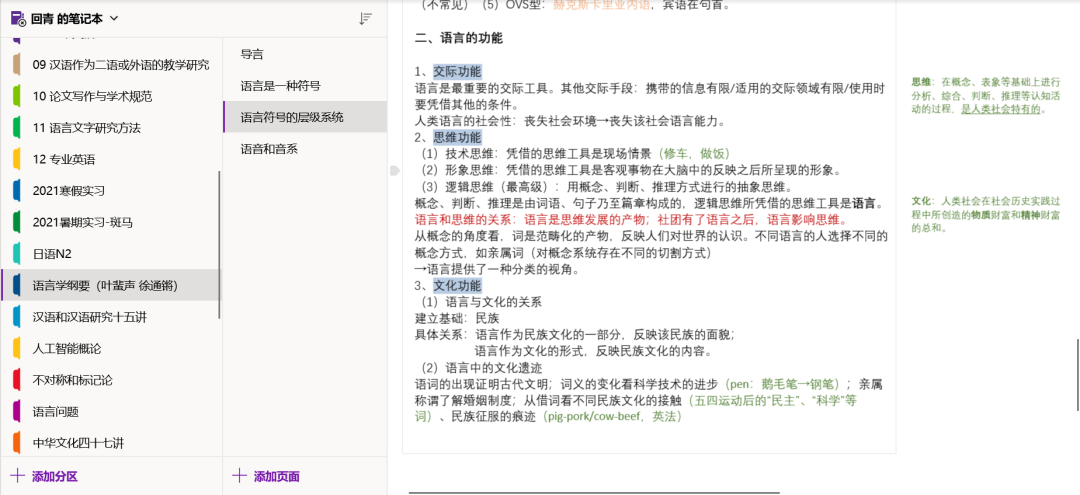Click the tan section icon for 09 汉语作为二语或外语的教学研究
The width and height of the screenshot is (1080, 495).
pos(17,65)
